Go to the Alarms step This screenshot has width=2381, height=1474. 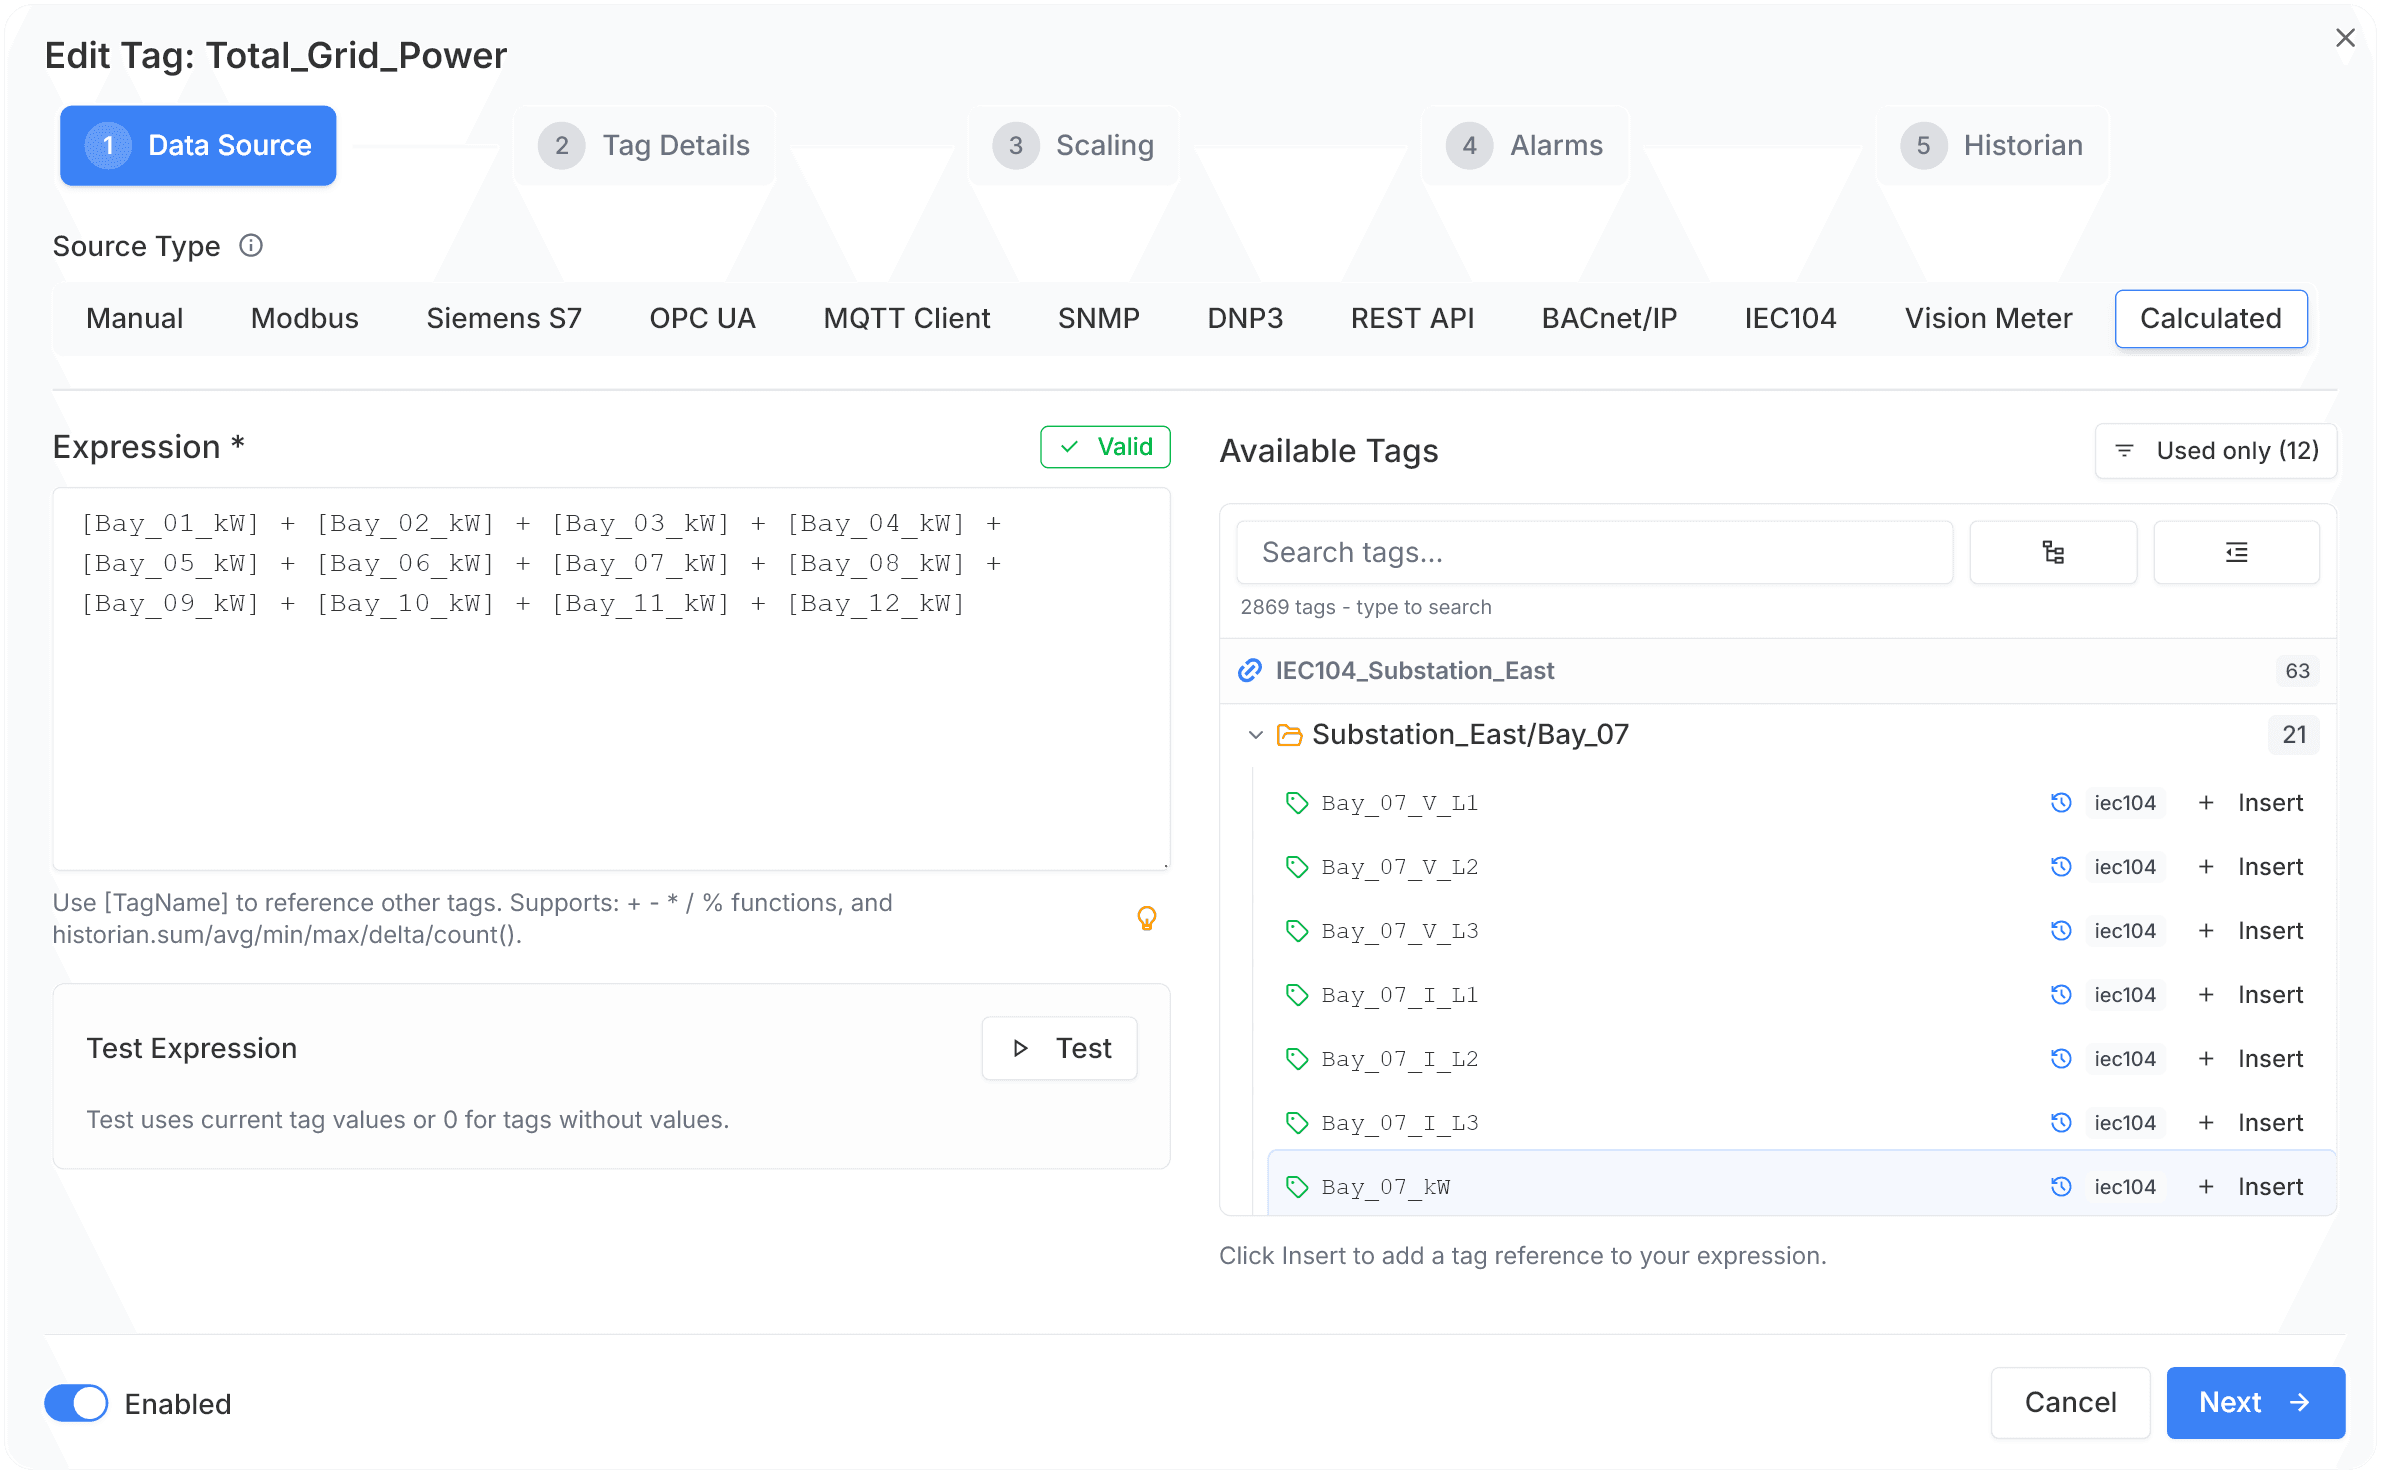point(1525,146)
